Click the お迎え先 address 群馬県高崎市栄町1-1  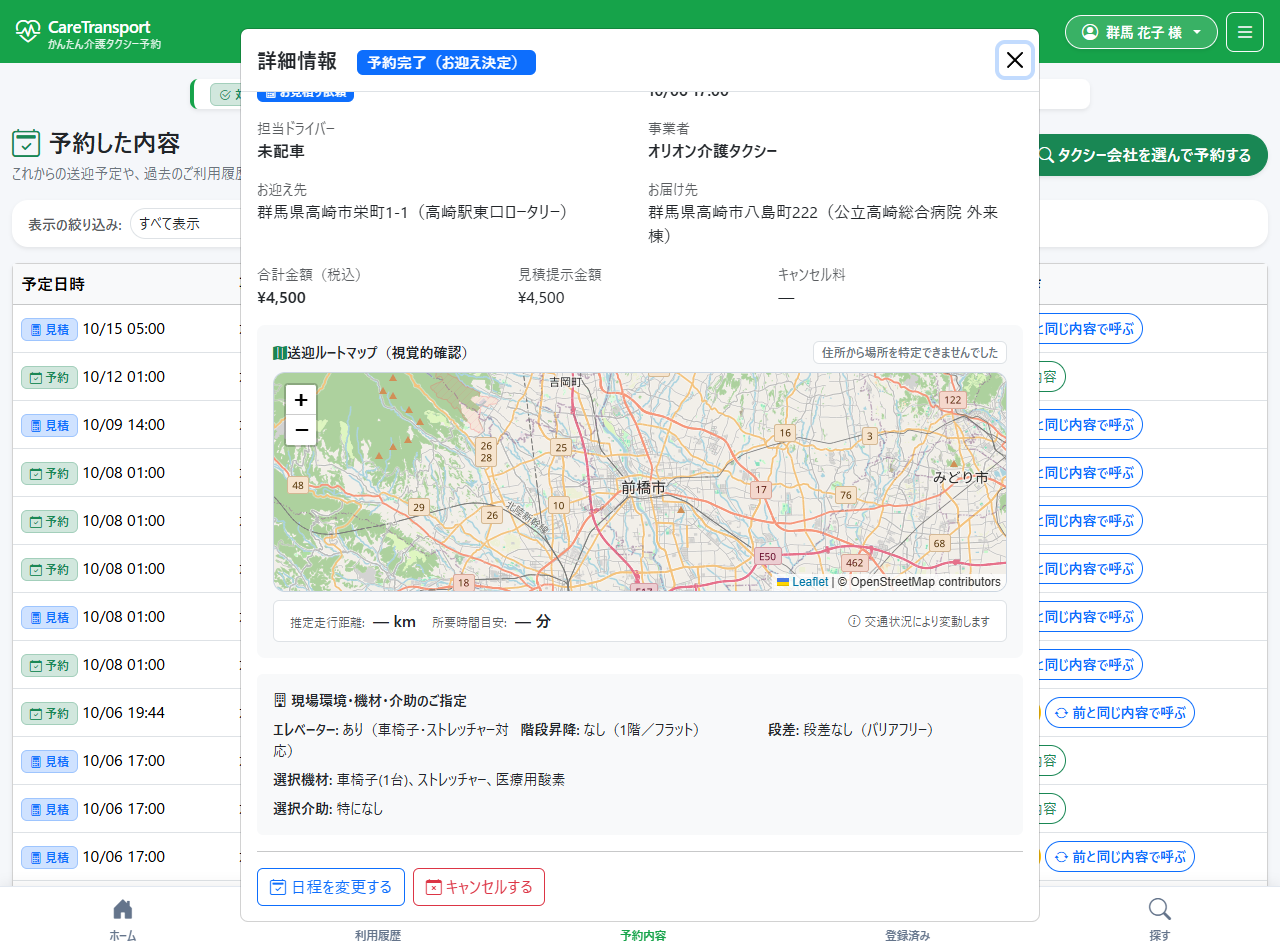[x=413, y=212]
